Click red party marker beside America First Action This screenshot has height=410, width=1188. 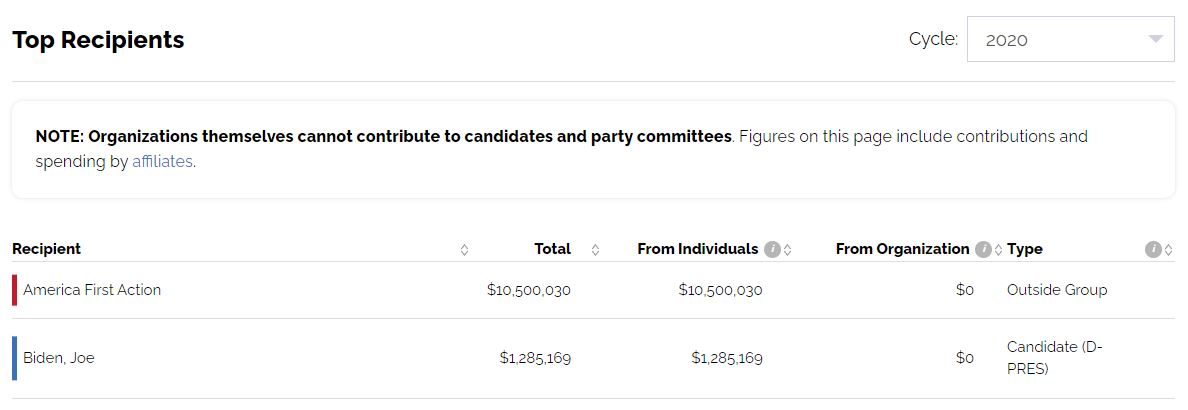pyautogui.click(x=14, y=290)
